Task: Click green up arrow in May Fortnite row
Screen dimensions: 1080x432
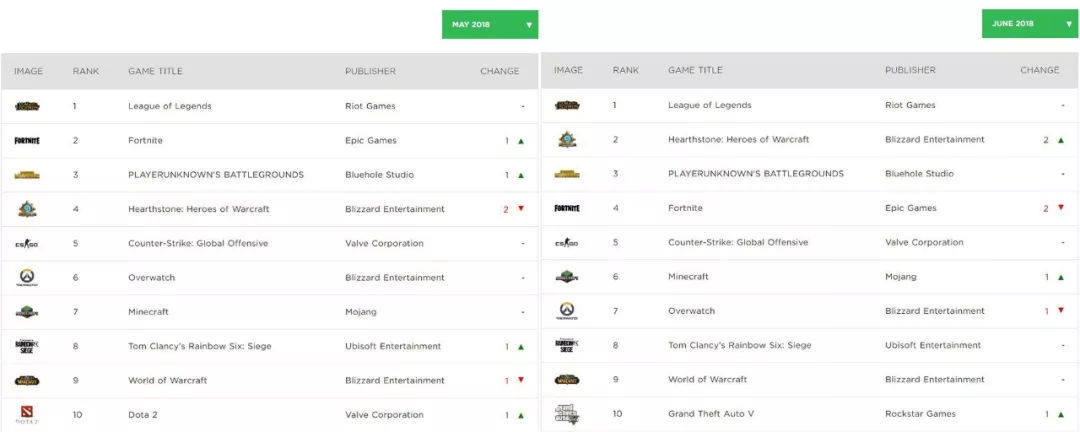Action: [521, 141]
